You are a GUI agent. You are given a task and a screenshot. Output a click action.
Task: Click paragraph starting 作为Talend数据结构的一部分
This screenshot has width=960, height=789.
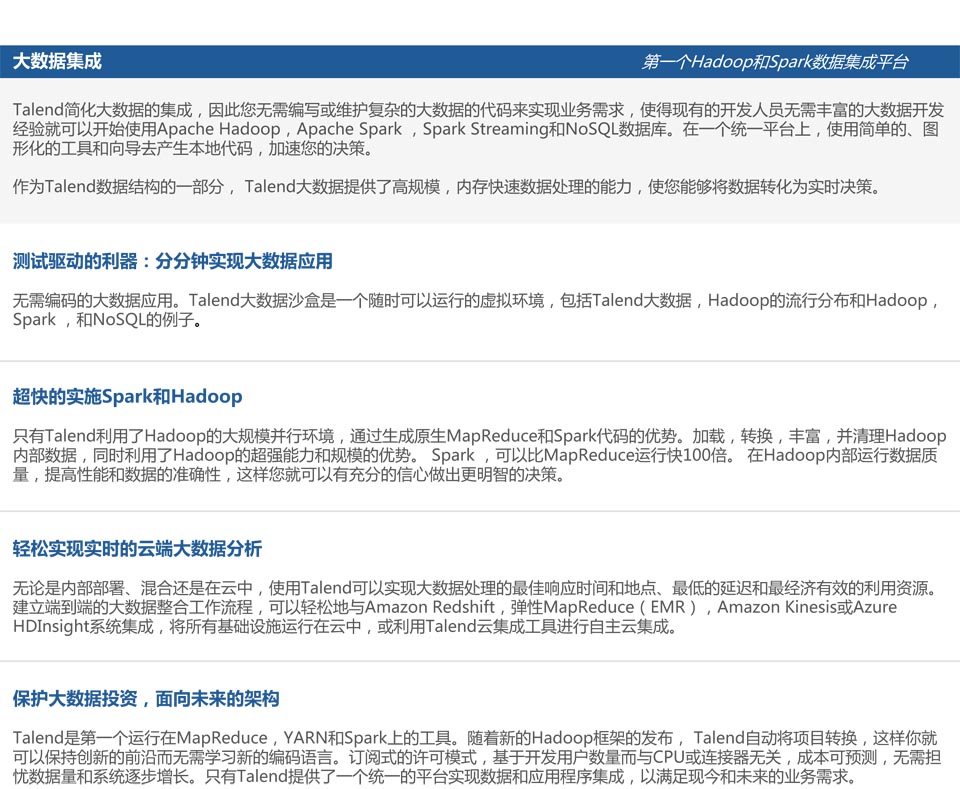point(447,187)
